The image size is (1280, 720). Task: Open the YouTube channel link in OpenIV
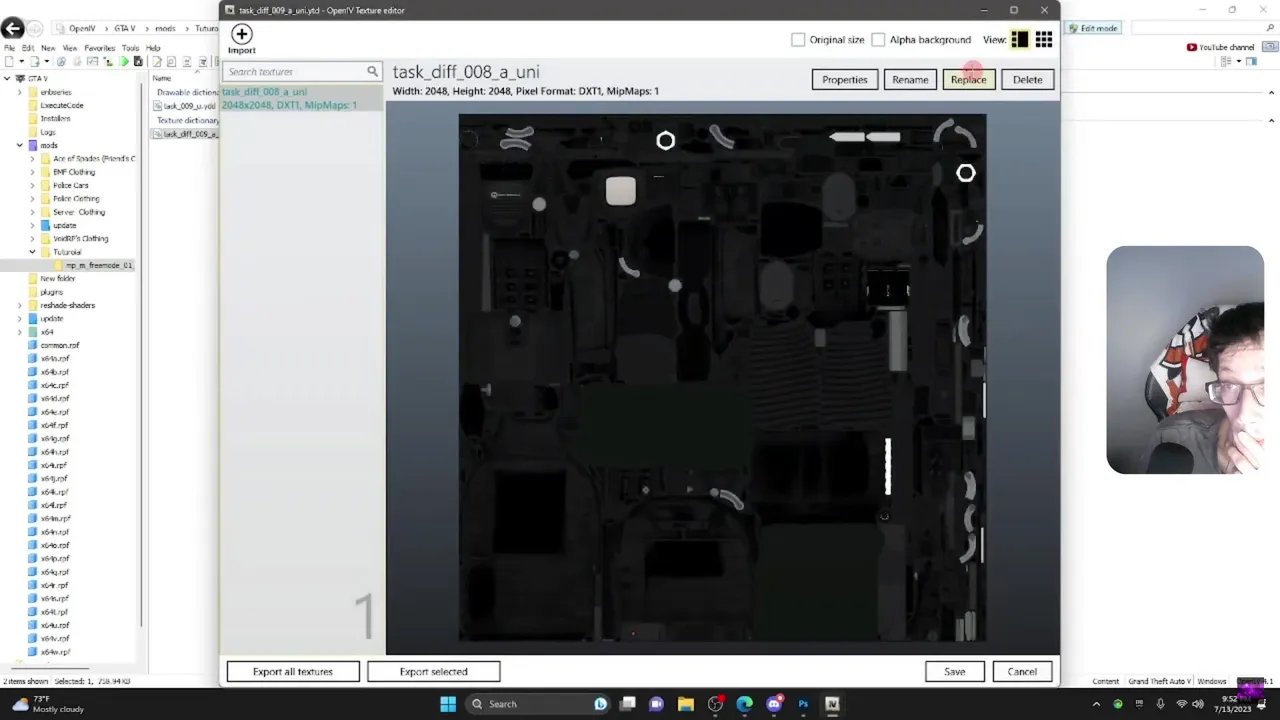point(1220,47)
